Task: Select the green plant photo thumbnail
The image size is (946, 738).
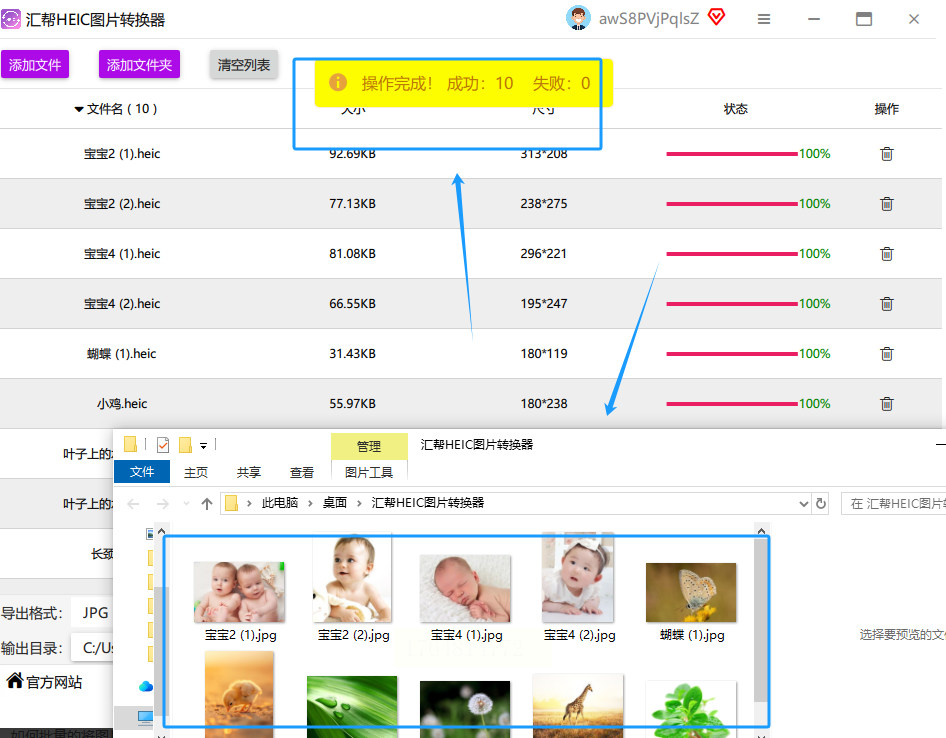Action: coord(691,709)
